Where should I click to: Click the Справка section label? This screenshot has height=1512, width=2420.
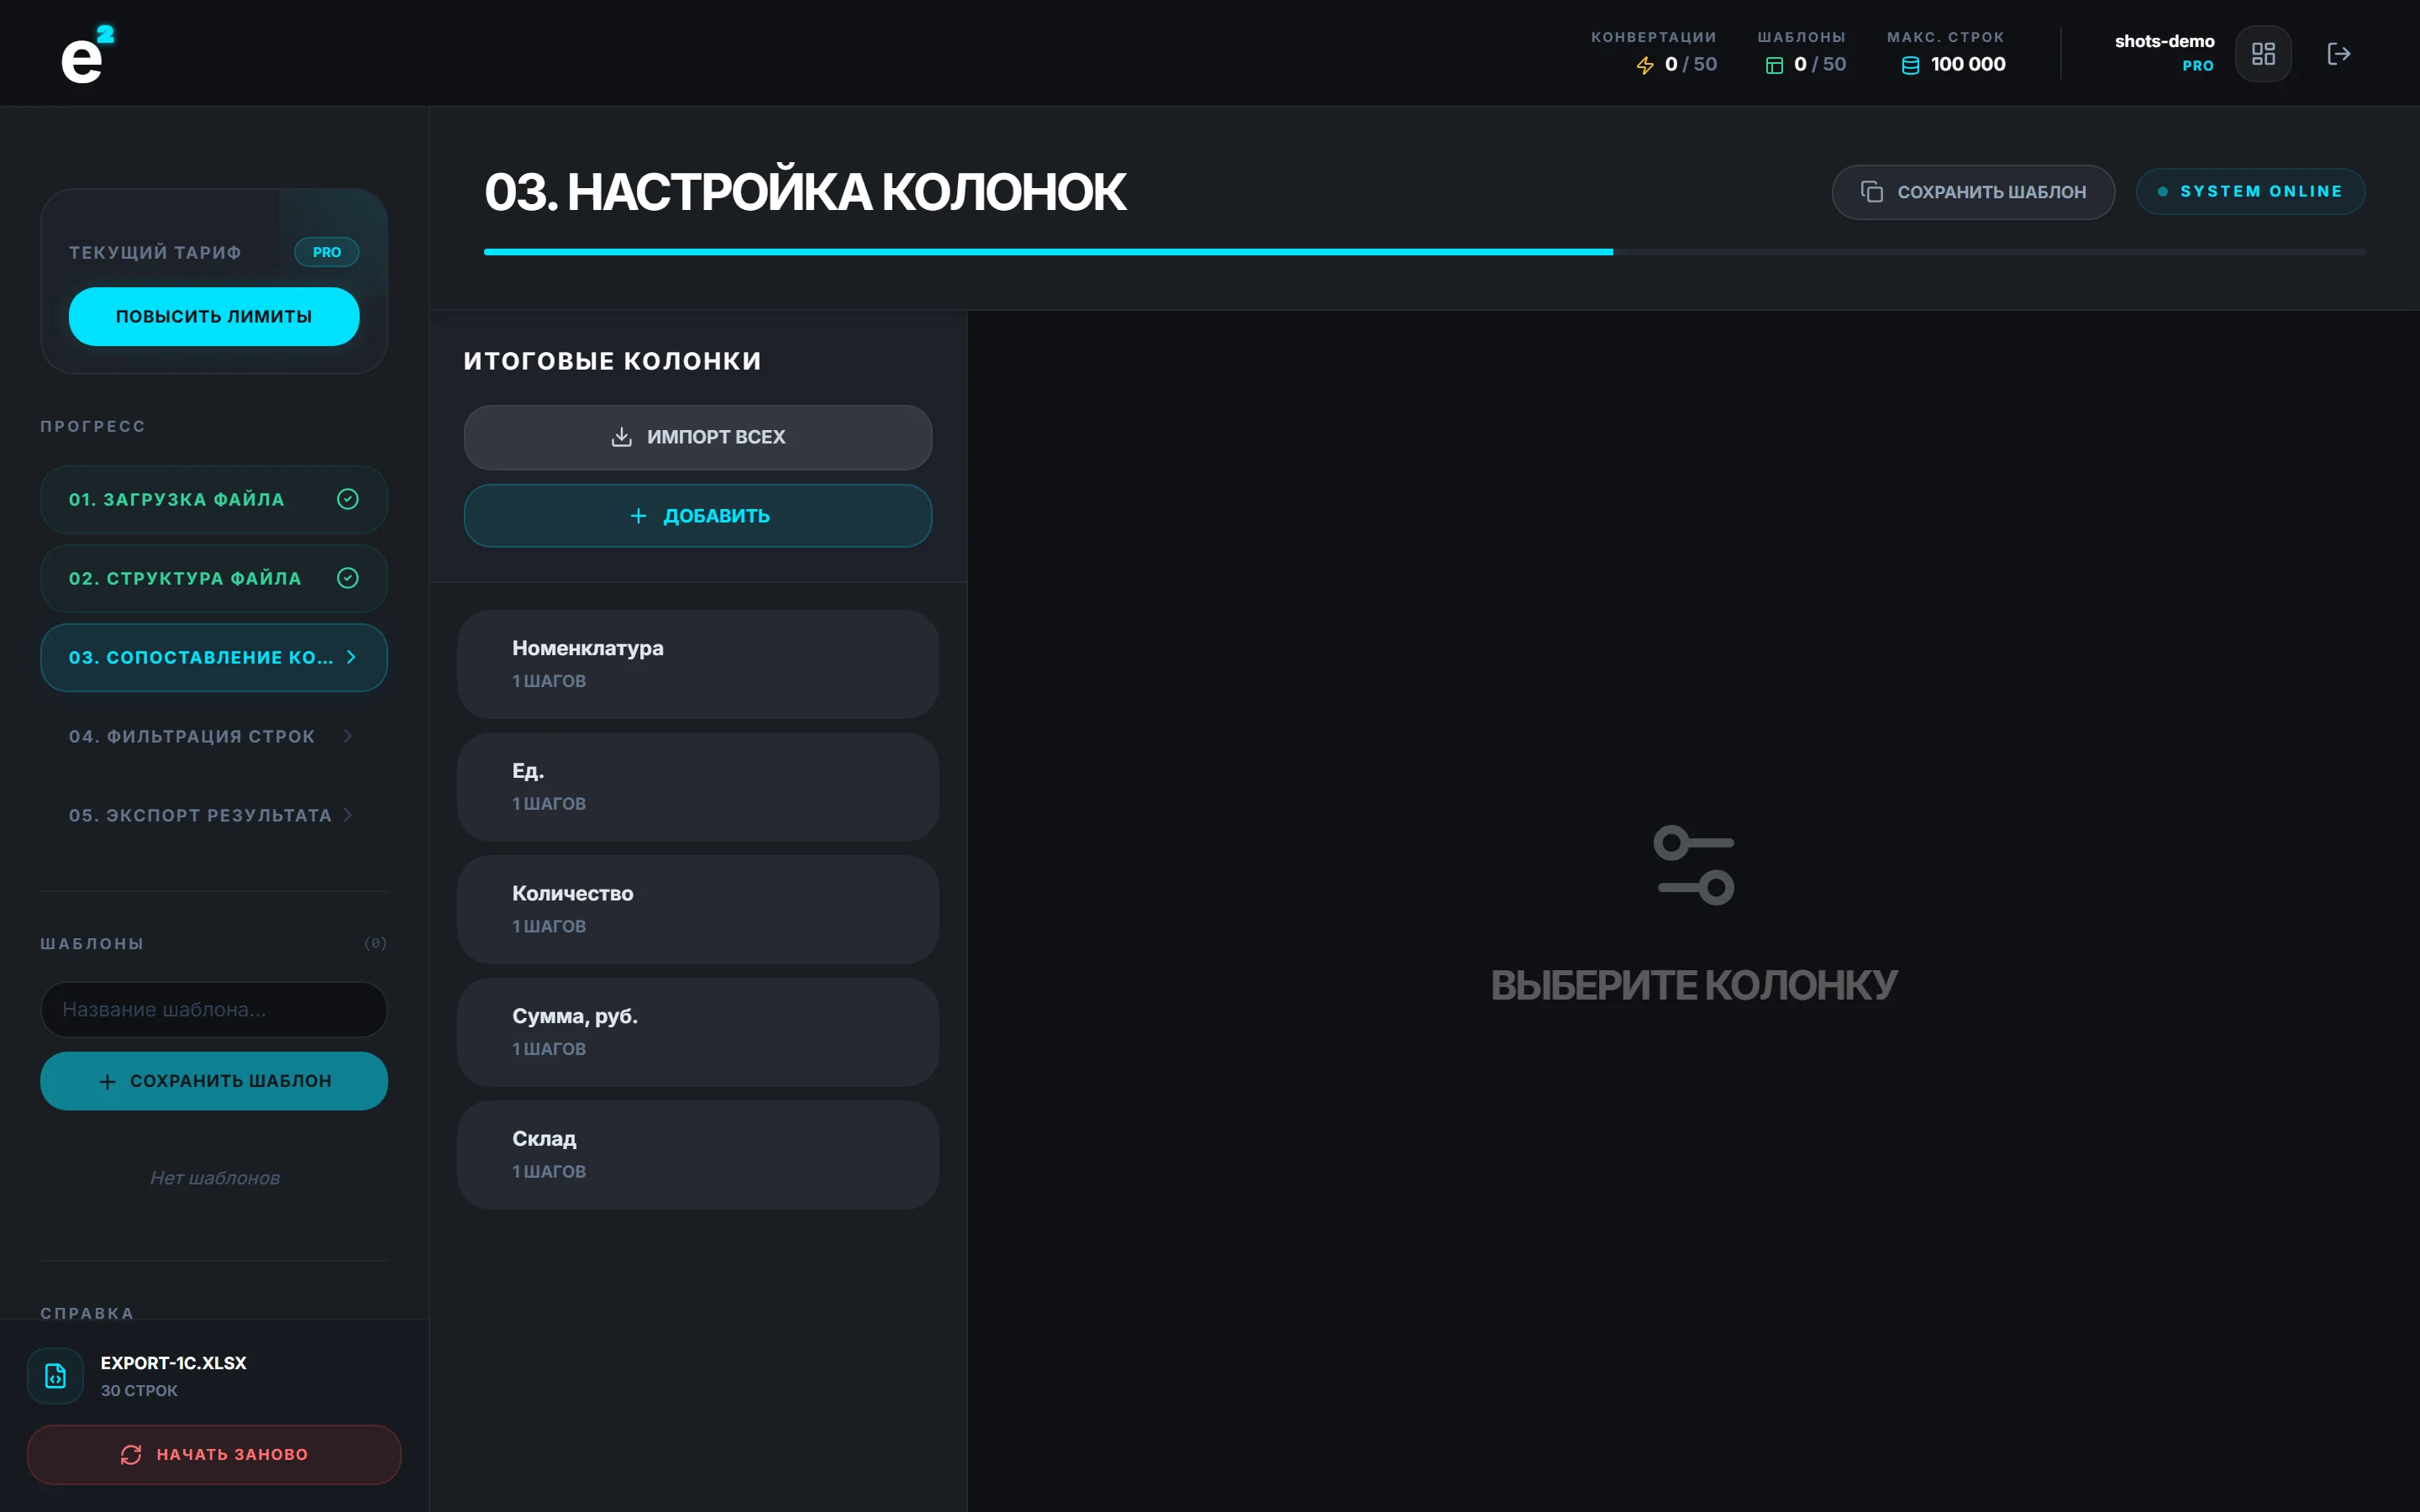pyautogui.click(x=87, y=1313)
